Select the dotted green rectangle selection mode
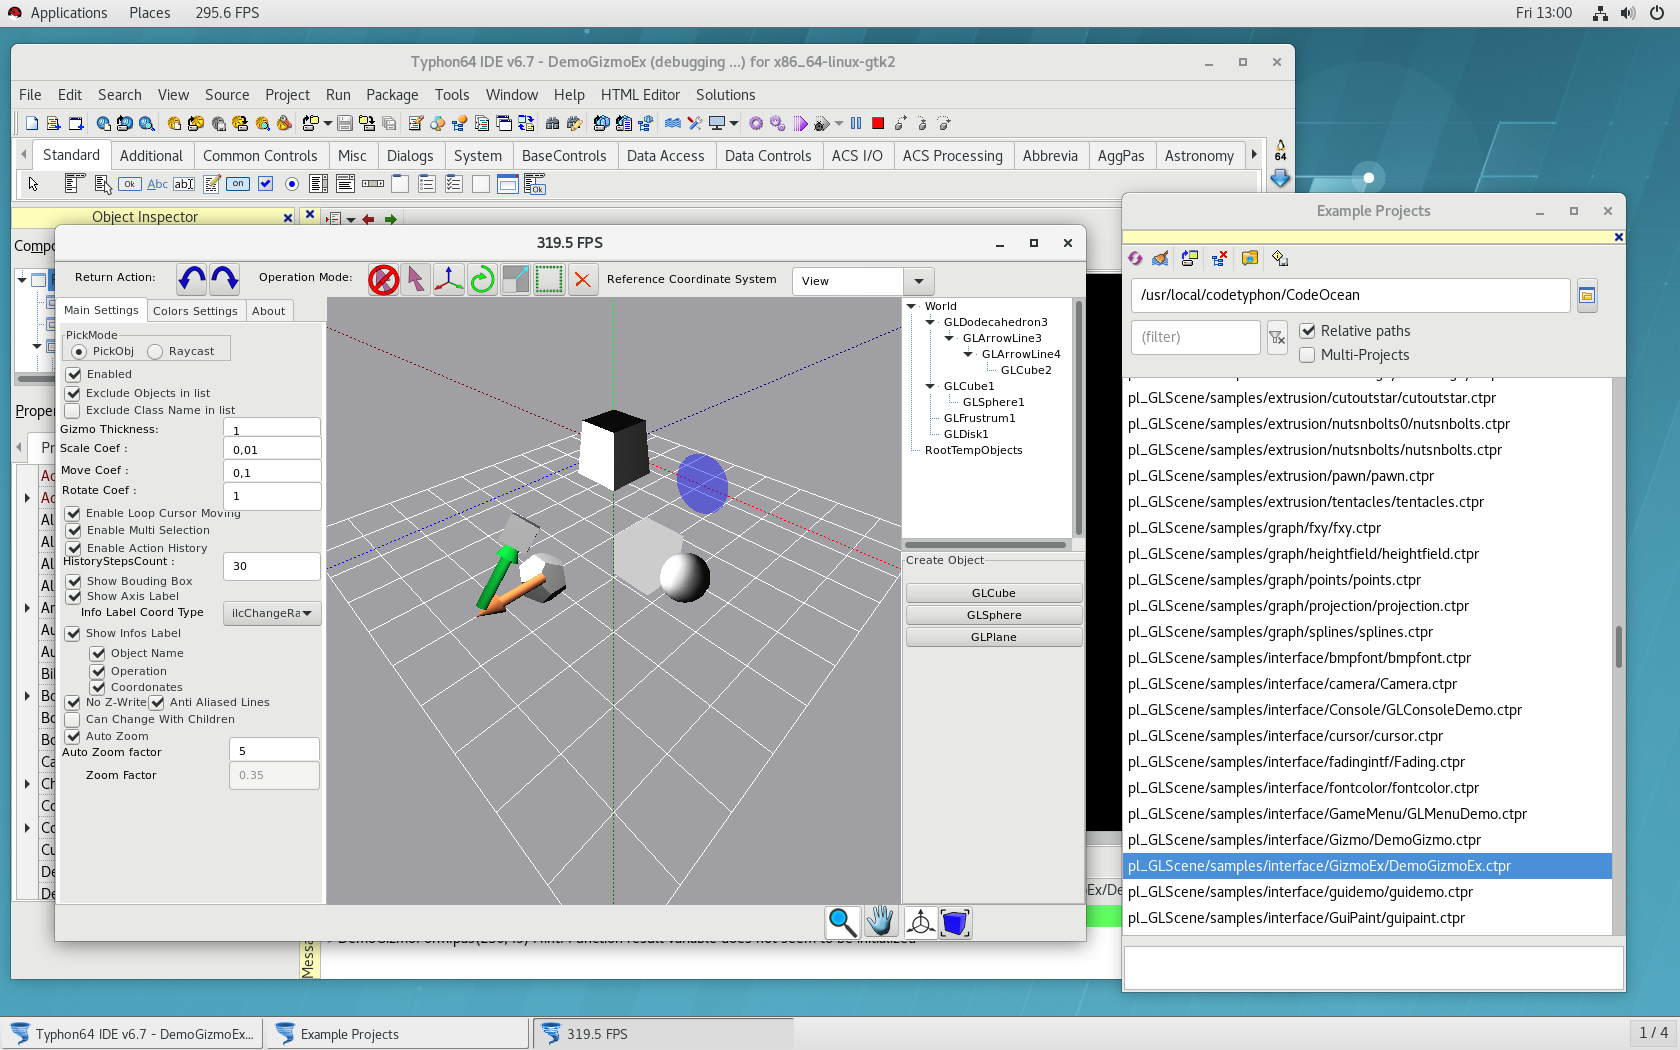Image resolution: width=1680 pixels, height=1050 pixels. 549,280
